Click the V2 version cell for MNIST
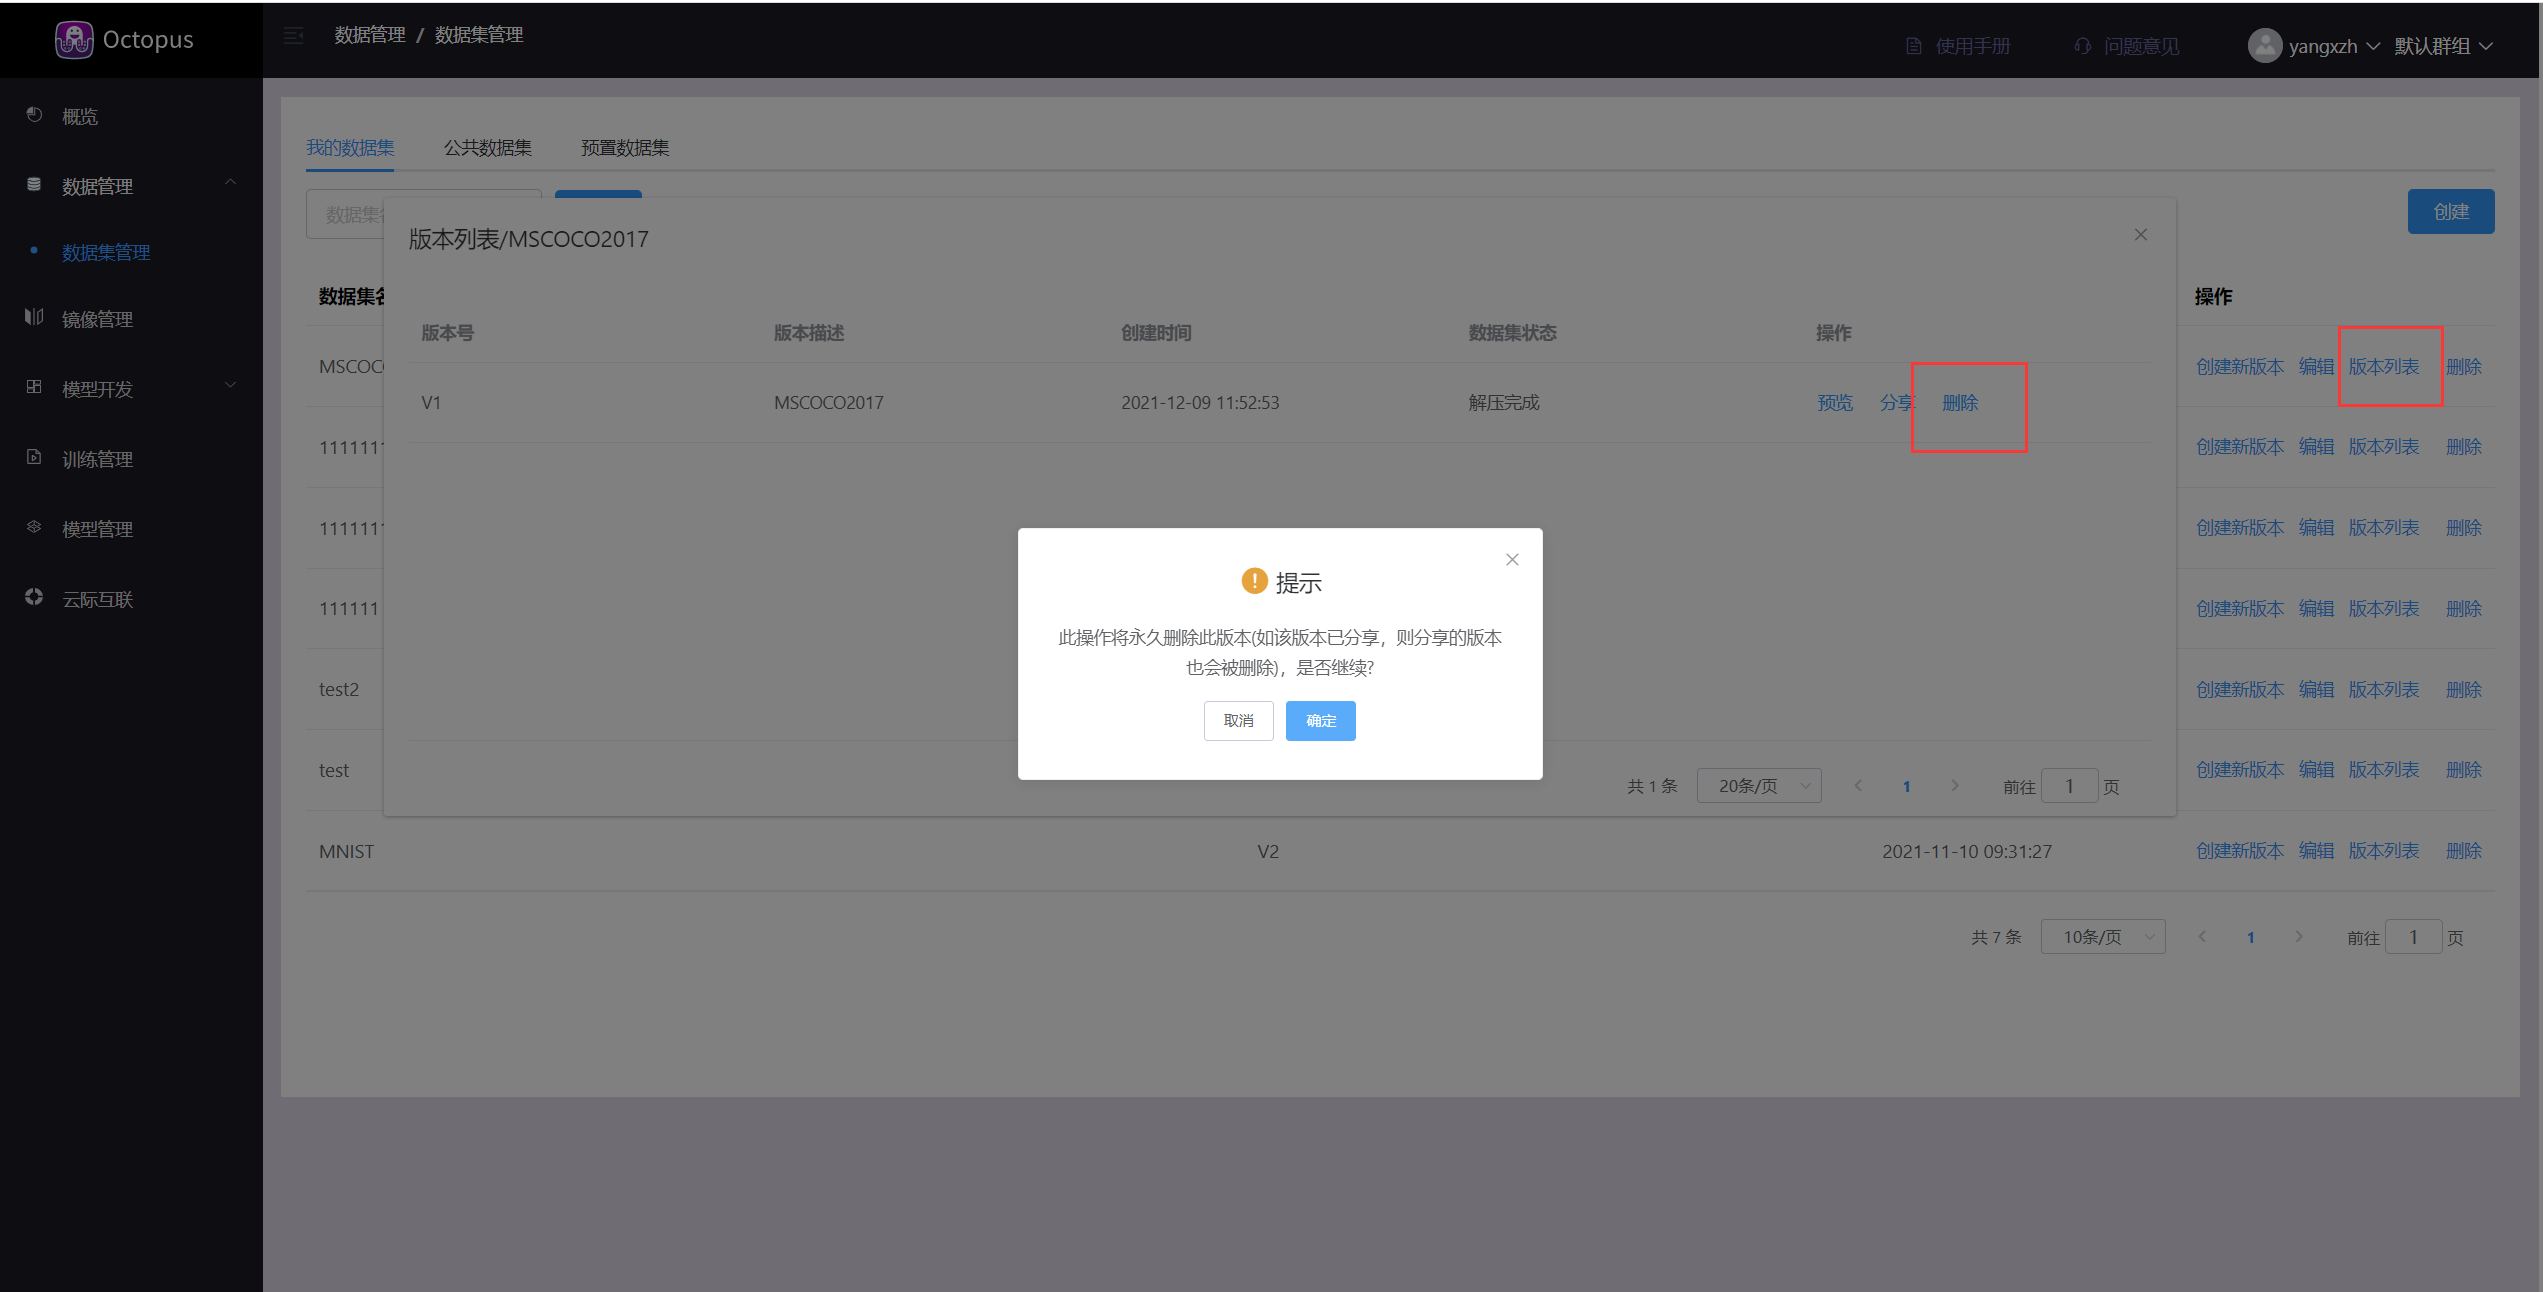The image size is (2543, 1292). [x=1268, y=851]
